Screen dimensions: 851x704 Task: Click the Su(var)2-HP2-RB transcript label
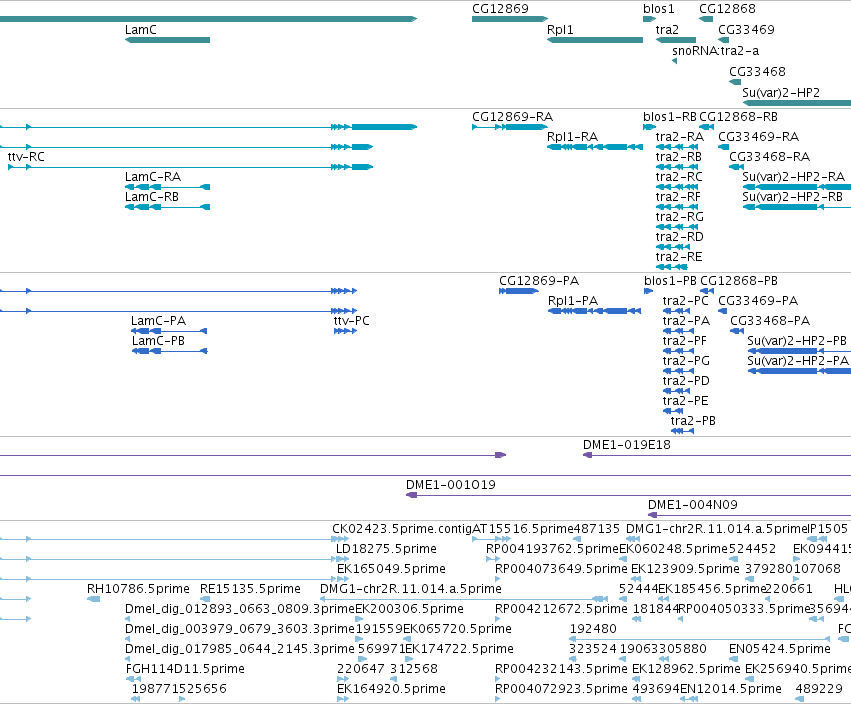(792, 197)
